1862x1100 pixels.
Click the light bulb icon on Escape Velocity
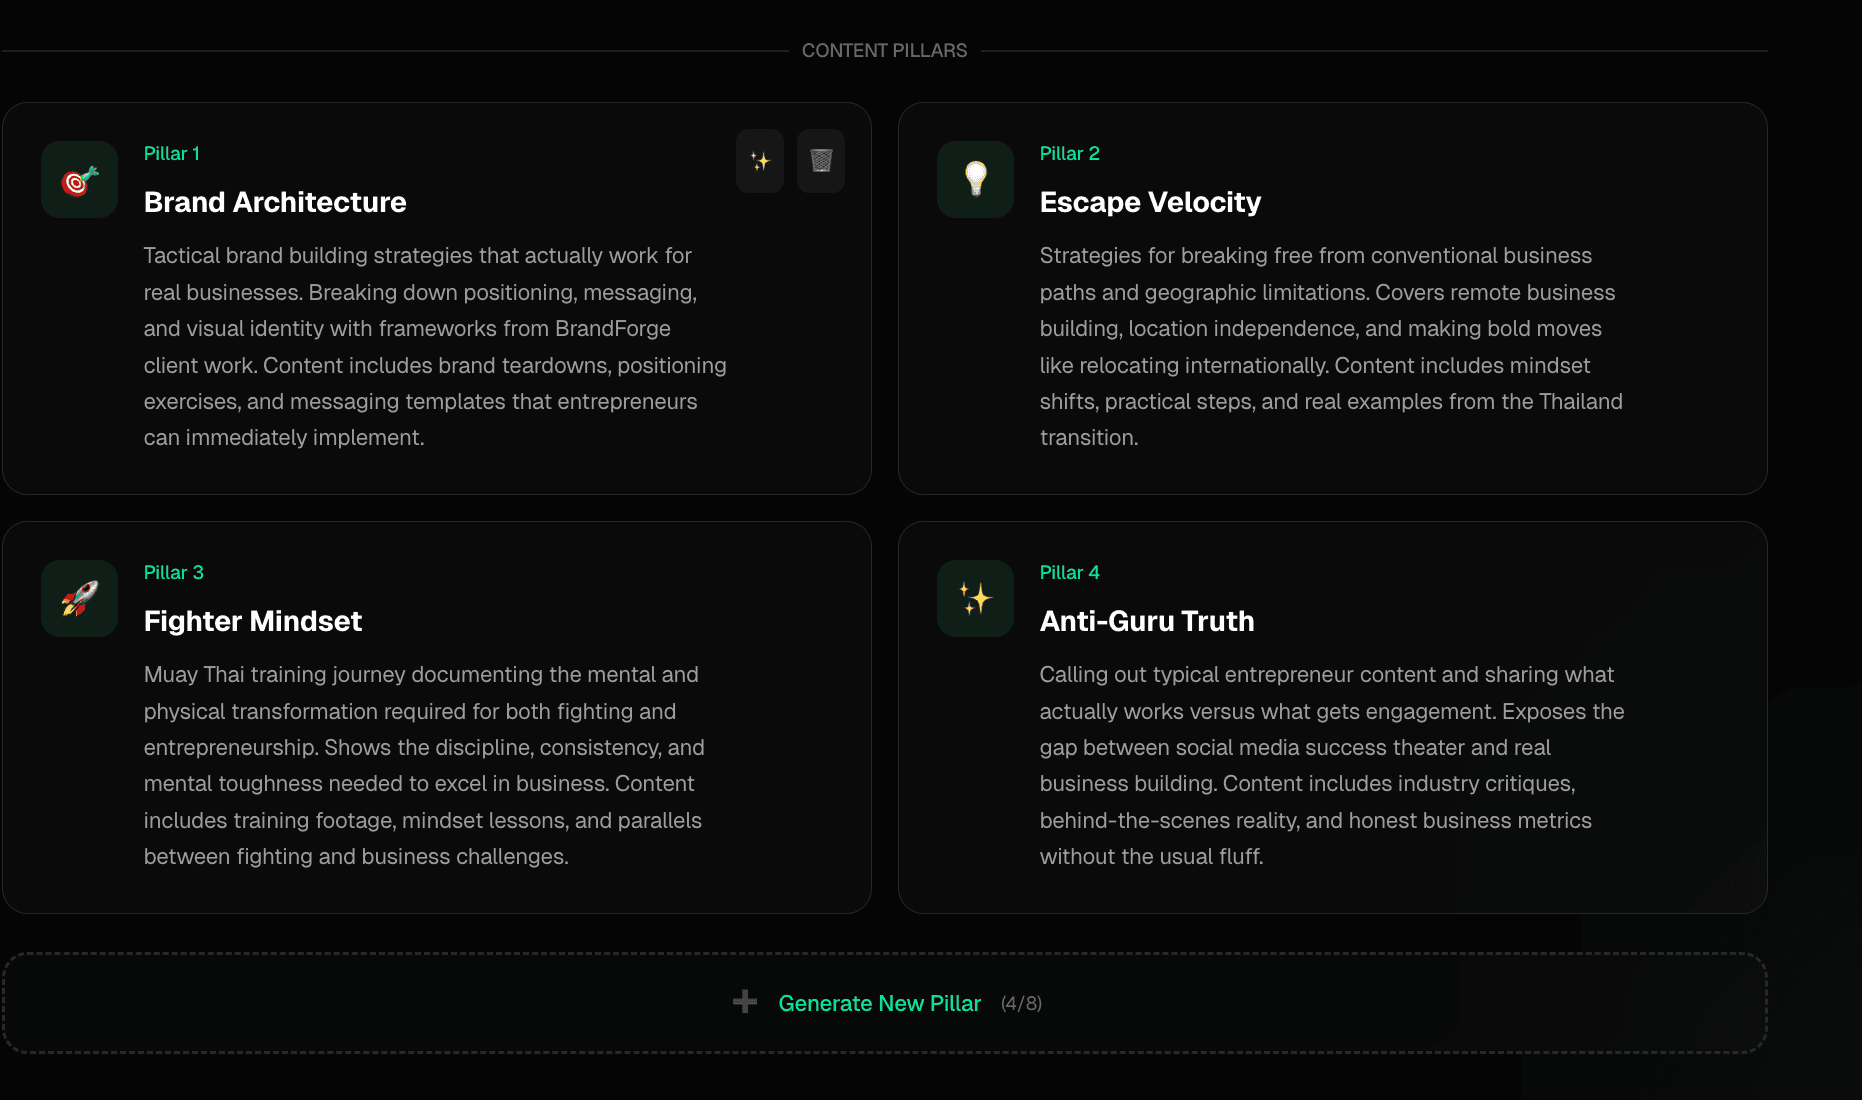pyautogui.click(x=974, y=180)
